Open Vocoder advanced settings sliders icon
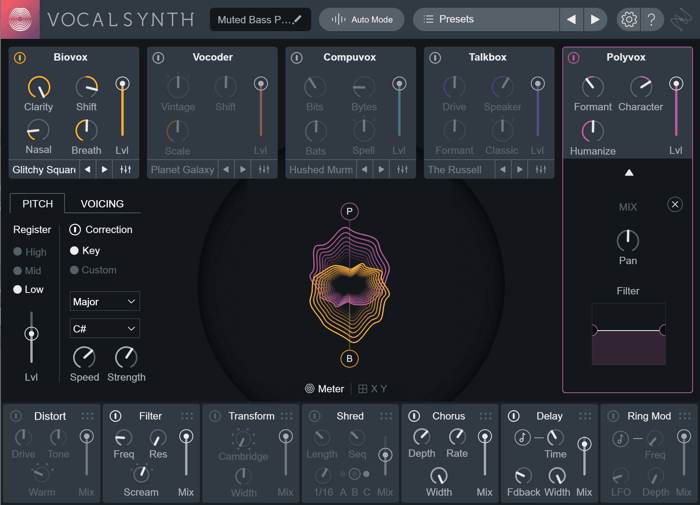Screen dimensions: 700x505 (x=264, y=170)
